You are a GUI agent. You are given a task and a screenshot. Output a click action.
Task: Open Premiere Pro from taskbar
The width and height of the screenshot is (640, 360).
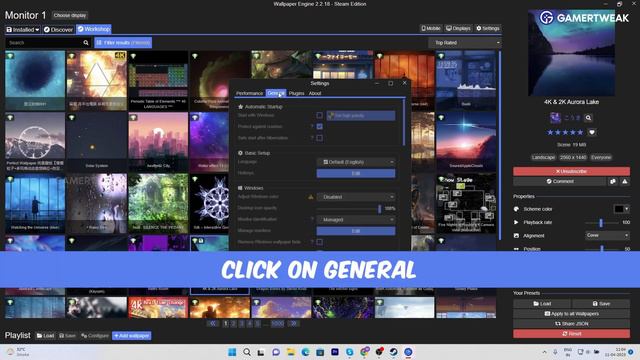click(x=335, y=352)
